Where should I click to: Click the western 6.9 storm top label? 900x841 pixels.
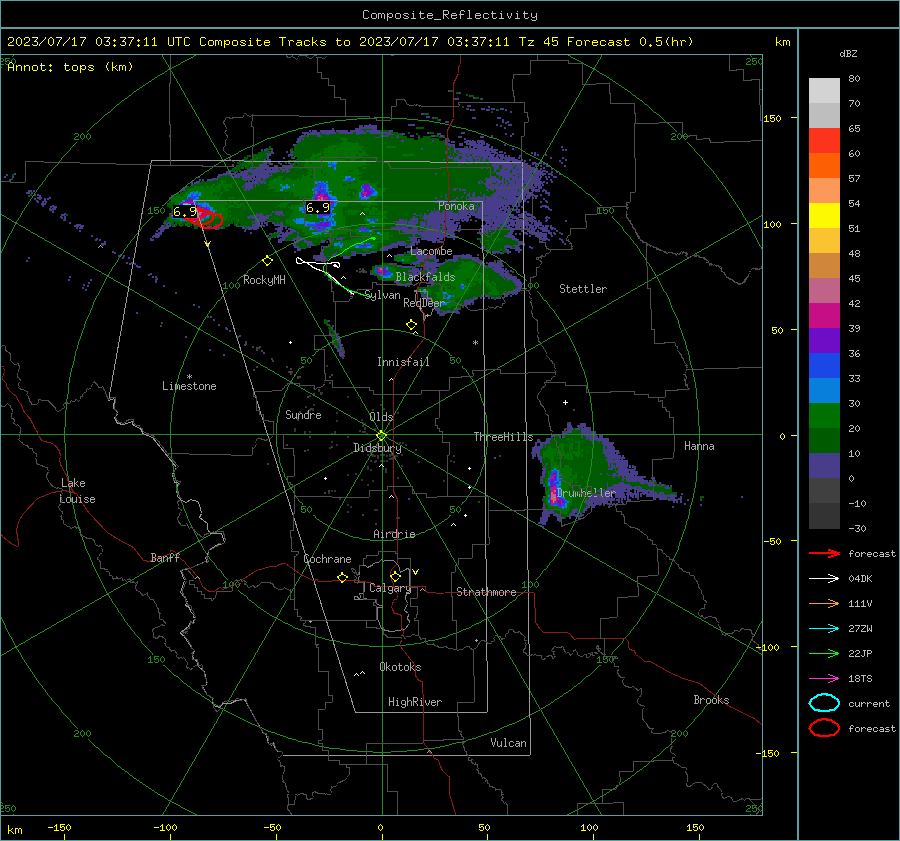(185, 211)
